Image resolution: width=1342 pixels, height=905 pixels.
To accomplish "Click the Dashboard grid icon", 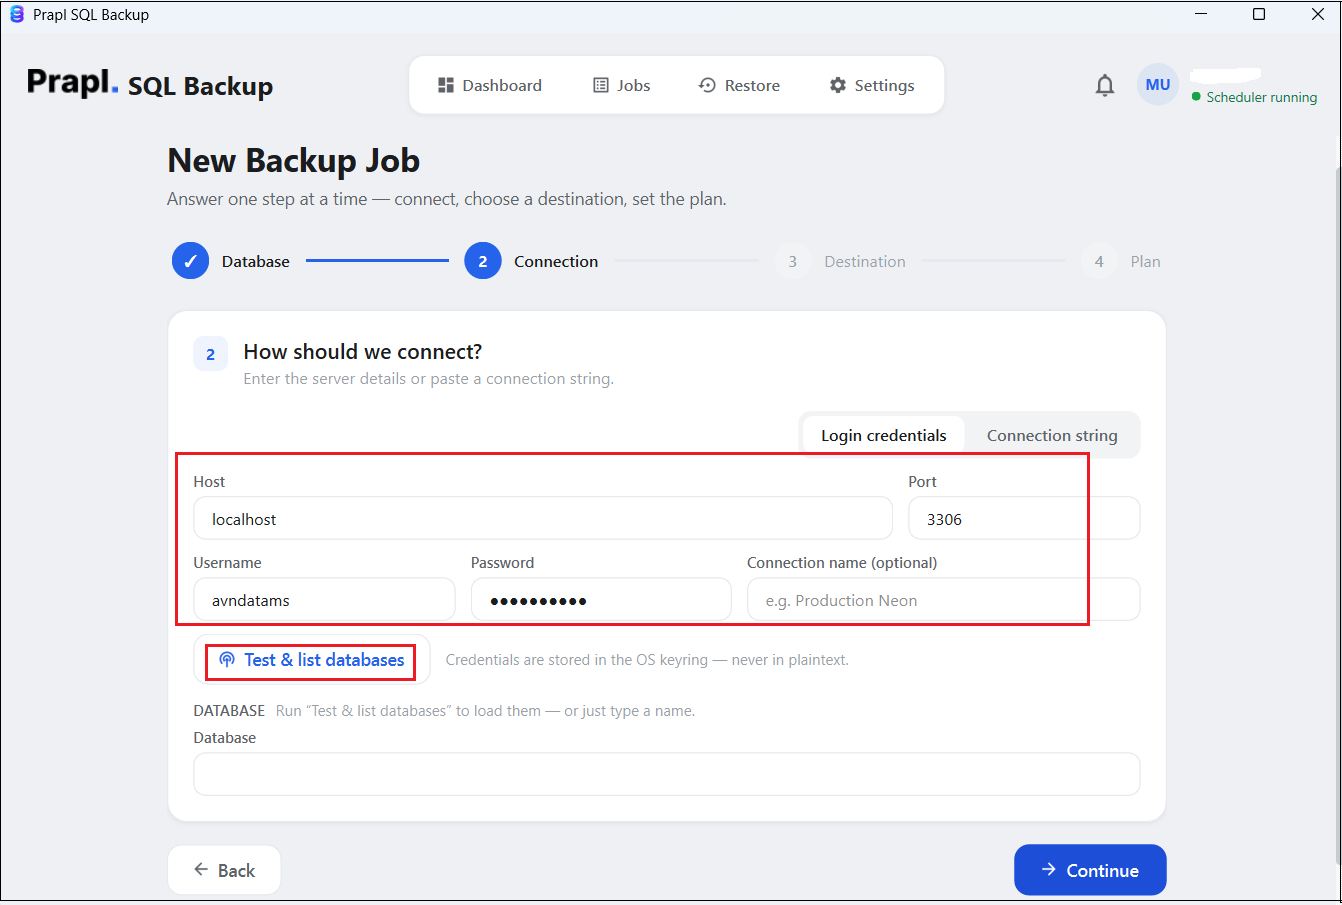I will coord(446,86).
